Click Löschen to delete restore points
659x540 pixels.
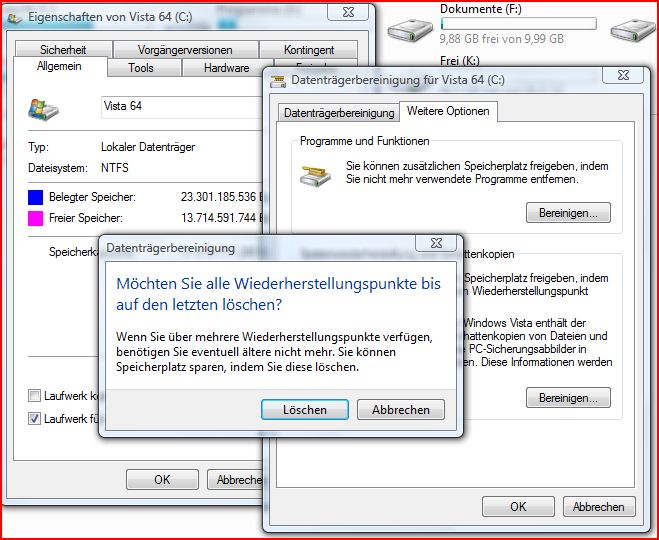coord(305,409)
